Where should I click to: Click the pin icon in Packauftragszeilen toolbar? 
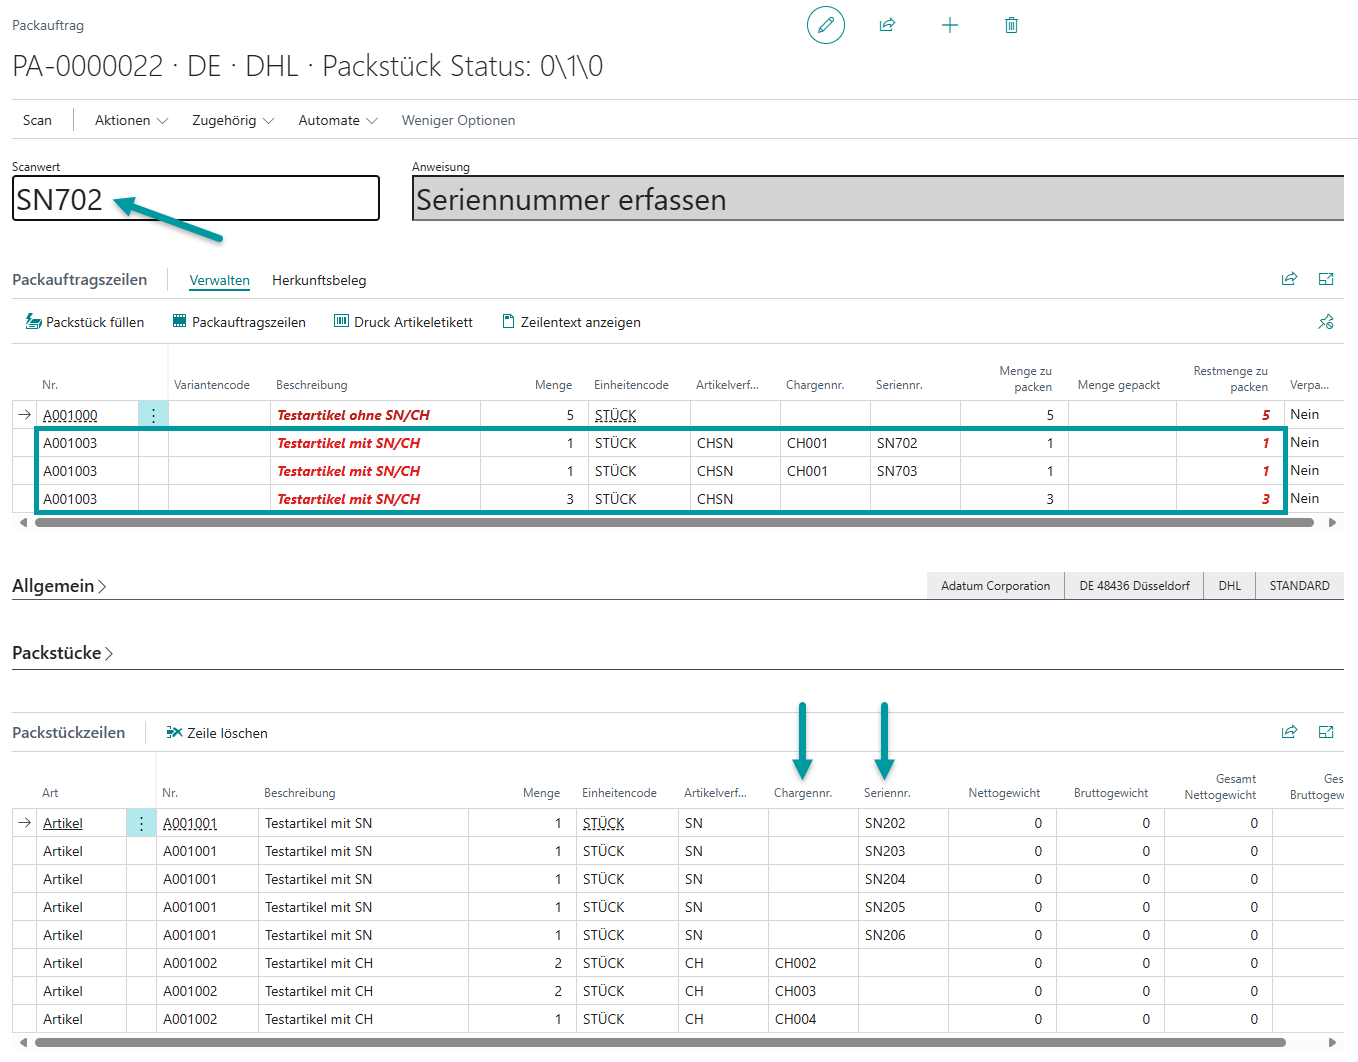coord(1326,322)
